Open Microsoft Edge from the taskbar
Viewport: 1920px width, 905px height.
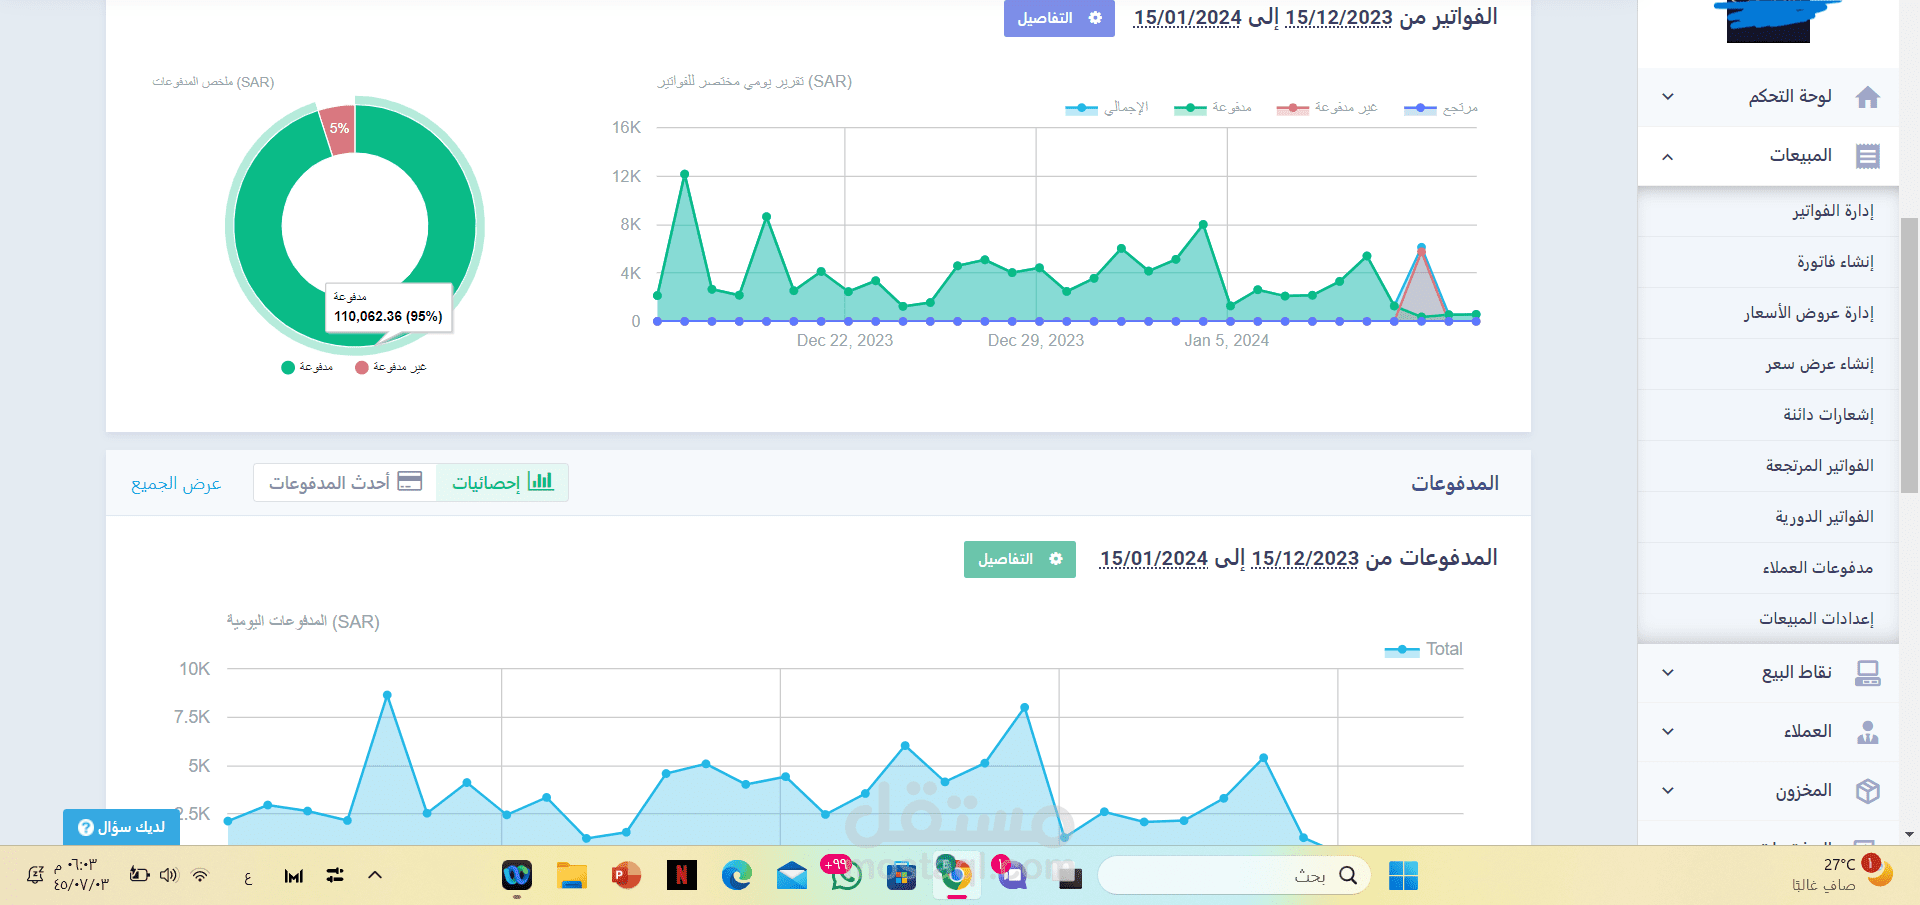pyautogui.click(x=737, y=876)
